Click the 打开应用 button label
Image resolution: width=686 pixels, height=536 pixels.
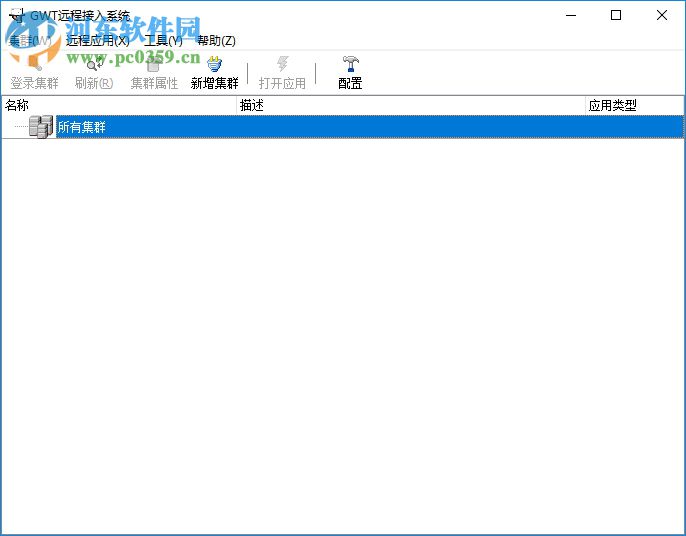point(282,83)
